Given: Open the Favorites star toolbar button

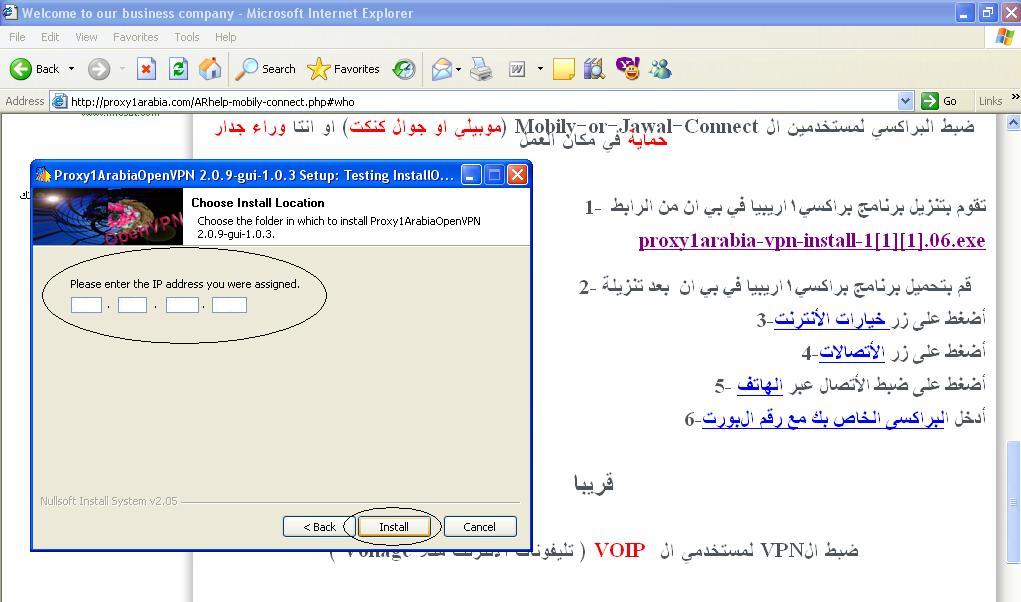Looking at the screenshot, I should [343, 68].
